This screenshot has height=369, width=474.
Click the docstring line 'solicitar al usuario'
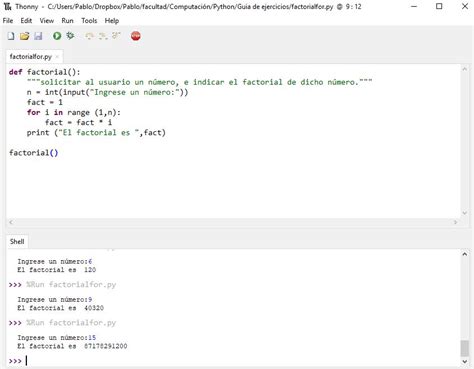[x=199, y=82]
